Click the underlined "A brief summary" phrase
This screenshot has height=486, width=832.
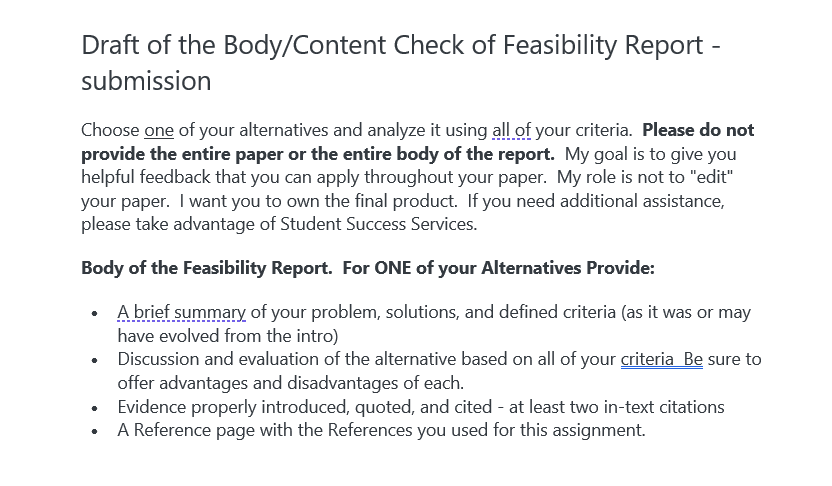tap(181, 313)
